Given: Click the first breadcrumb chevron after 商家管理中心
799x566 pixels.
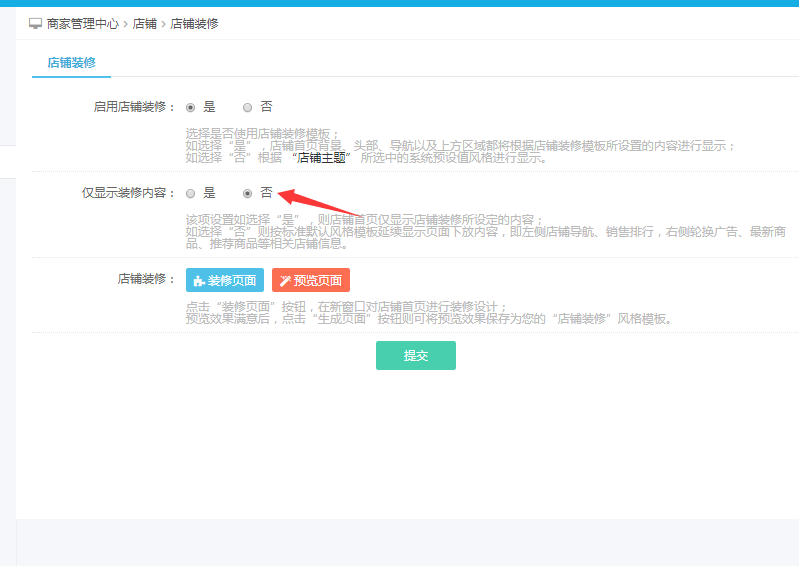Looking at the screenshot, I should [126, 23].
